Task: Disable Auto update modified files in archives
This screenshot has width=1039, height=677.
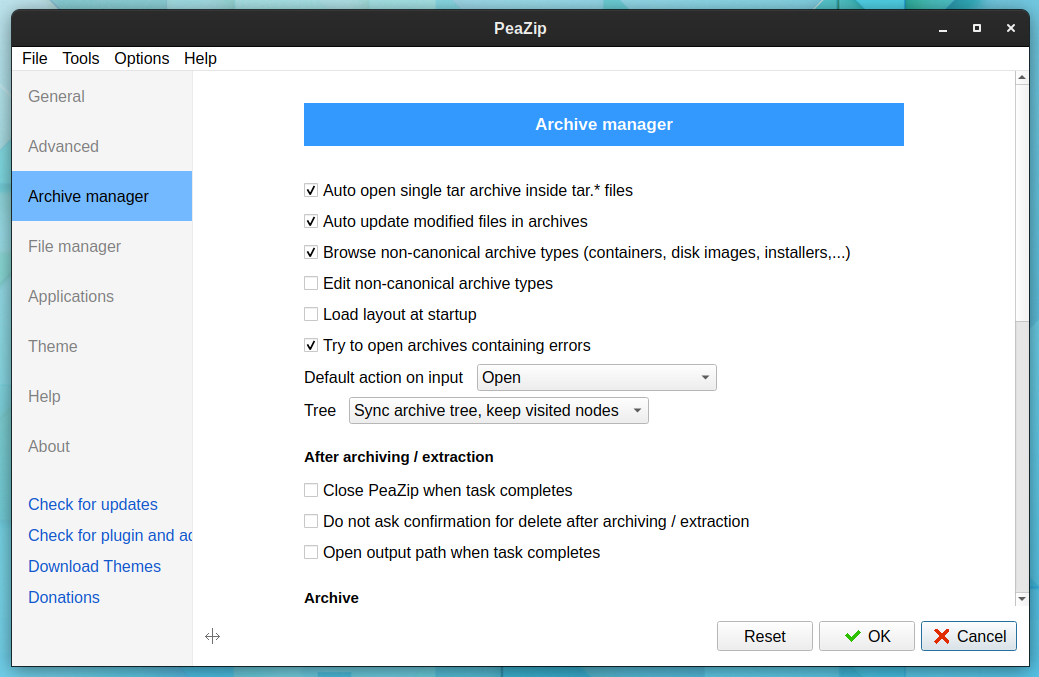Action: click(311, 221)
